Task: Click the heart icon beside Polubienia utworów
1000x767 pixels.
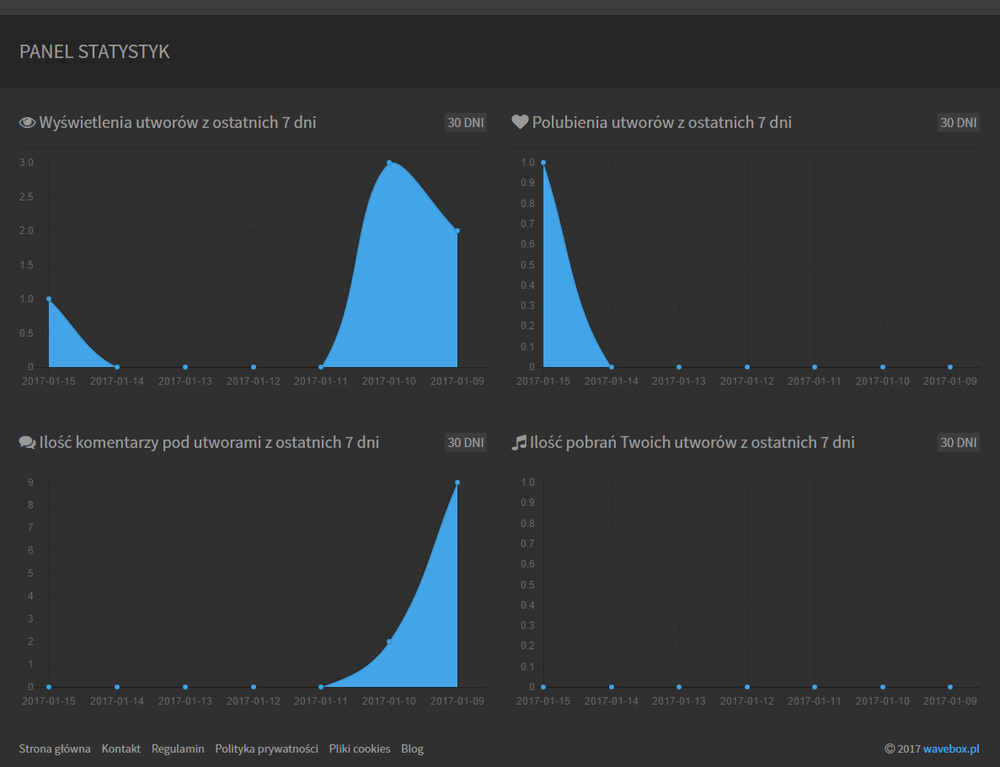Action: (520, 123)
